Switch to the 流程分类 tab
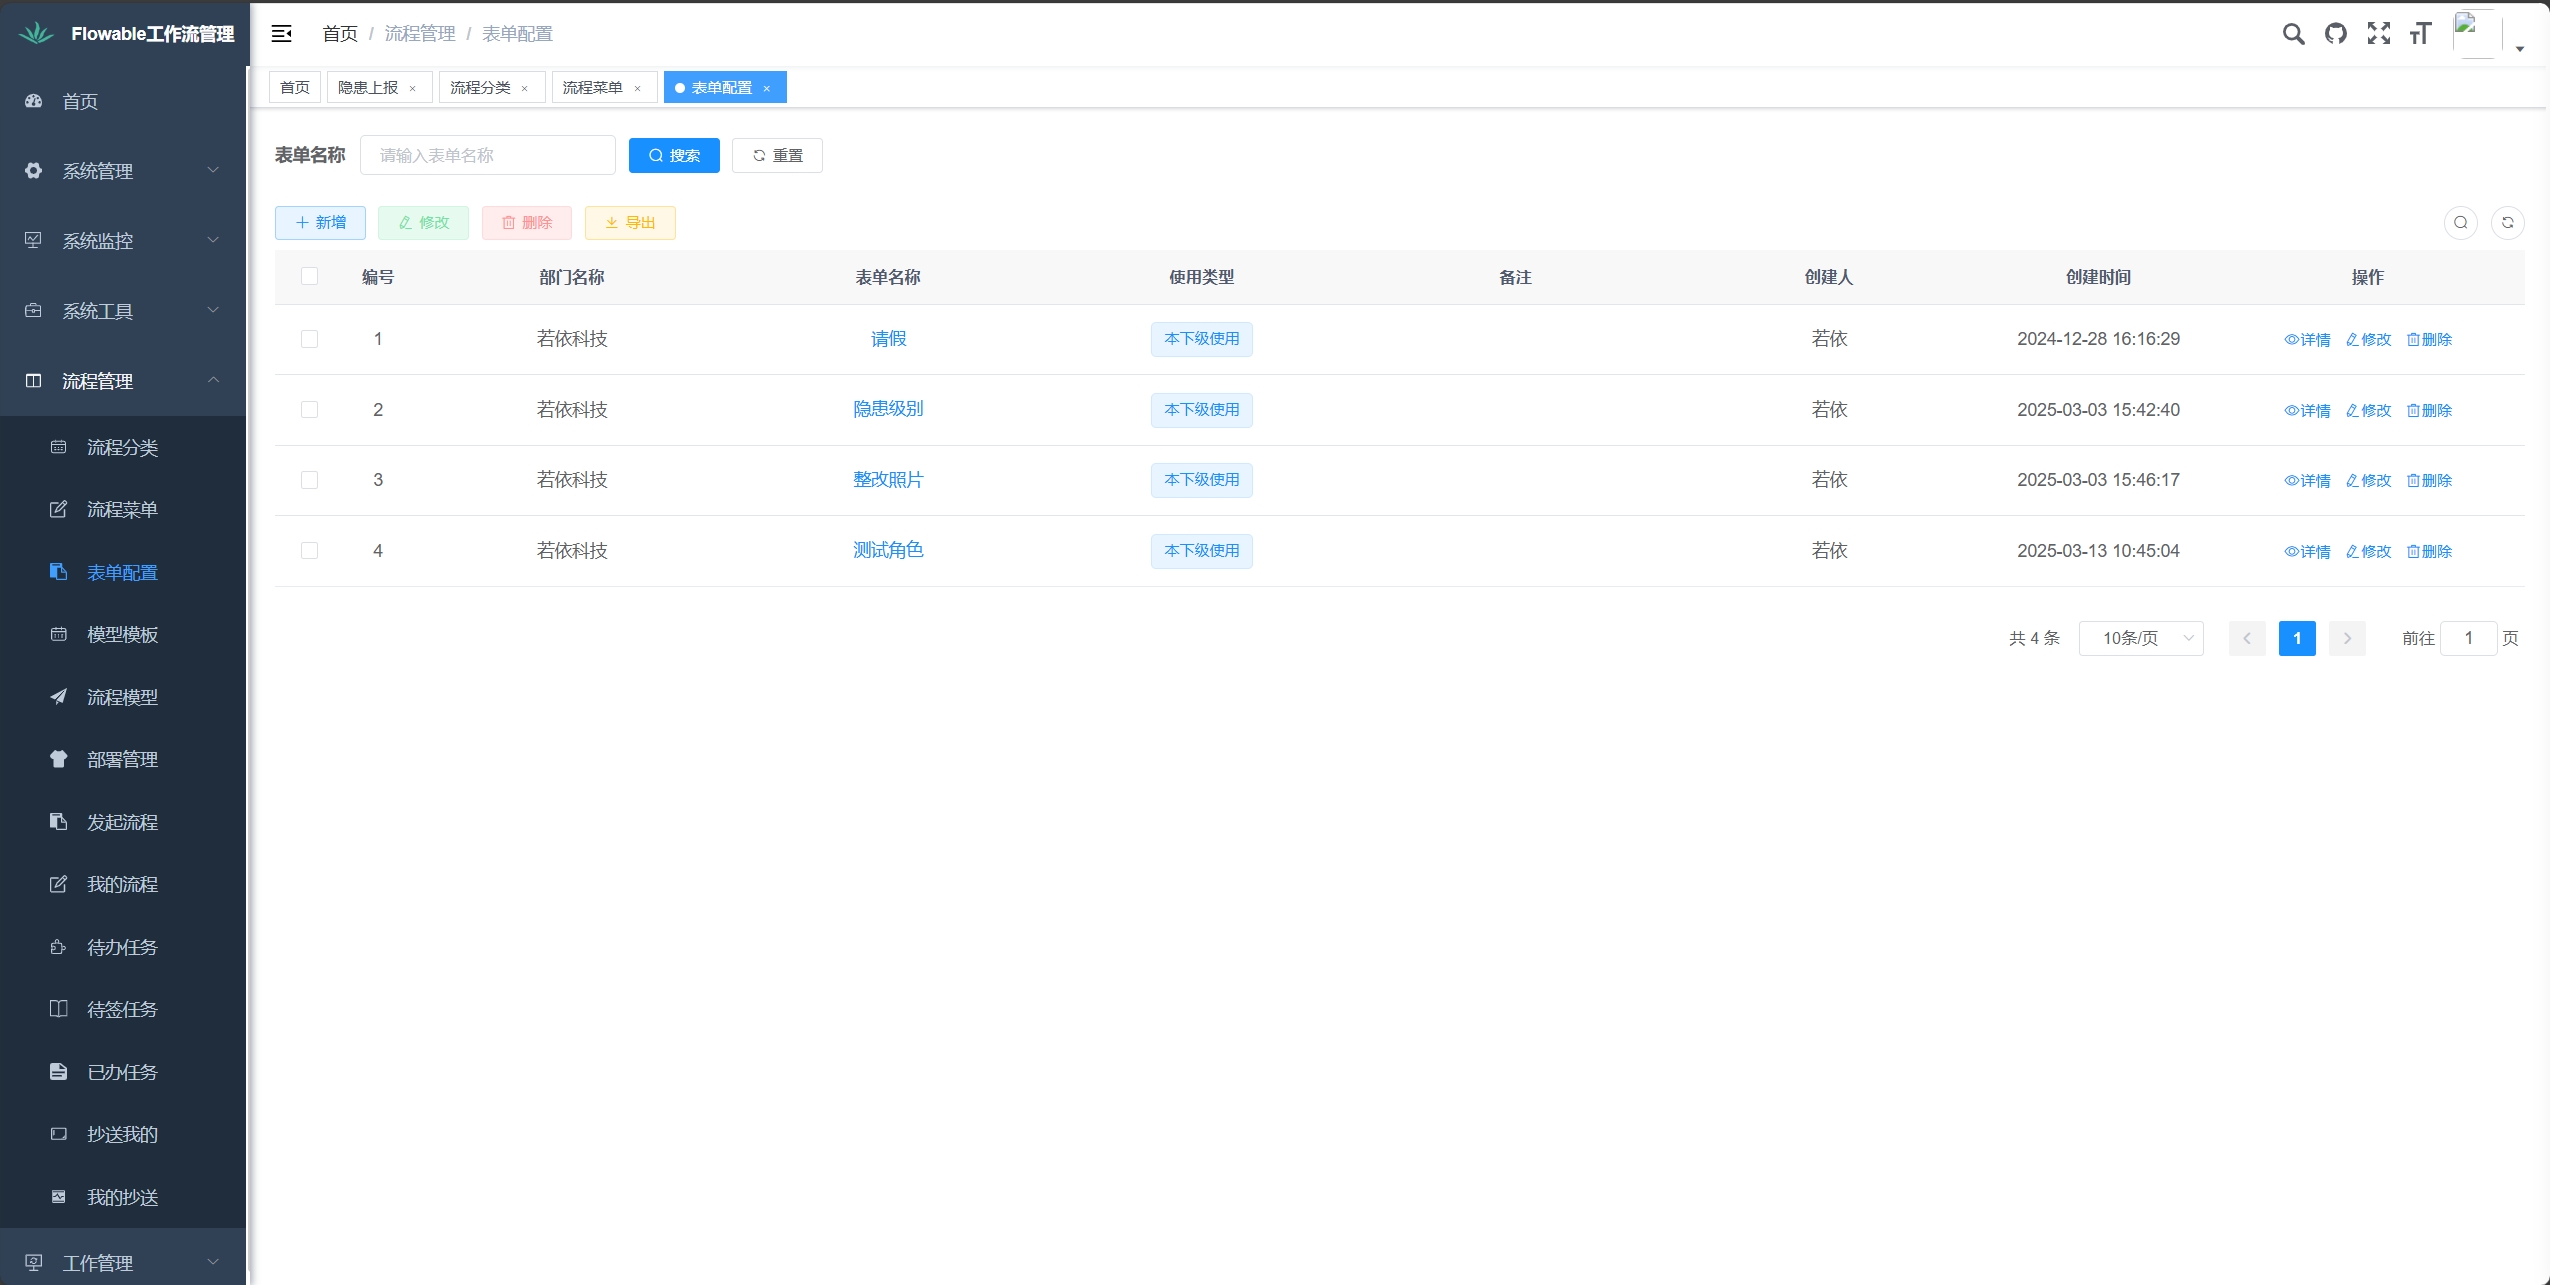 480,88
